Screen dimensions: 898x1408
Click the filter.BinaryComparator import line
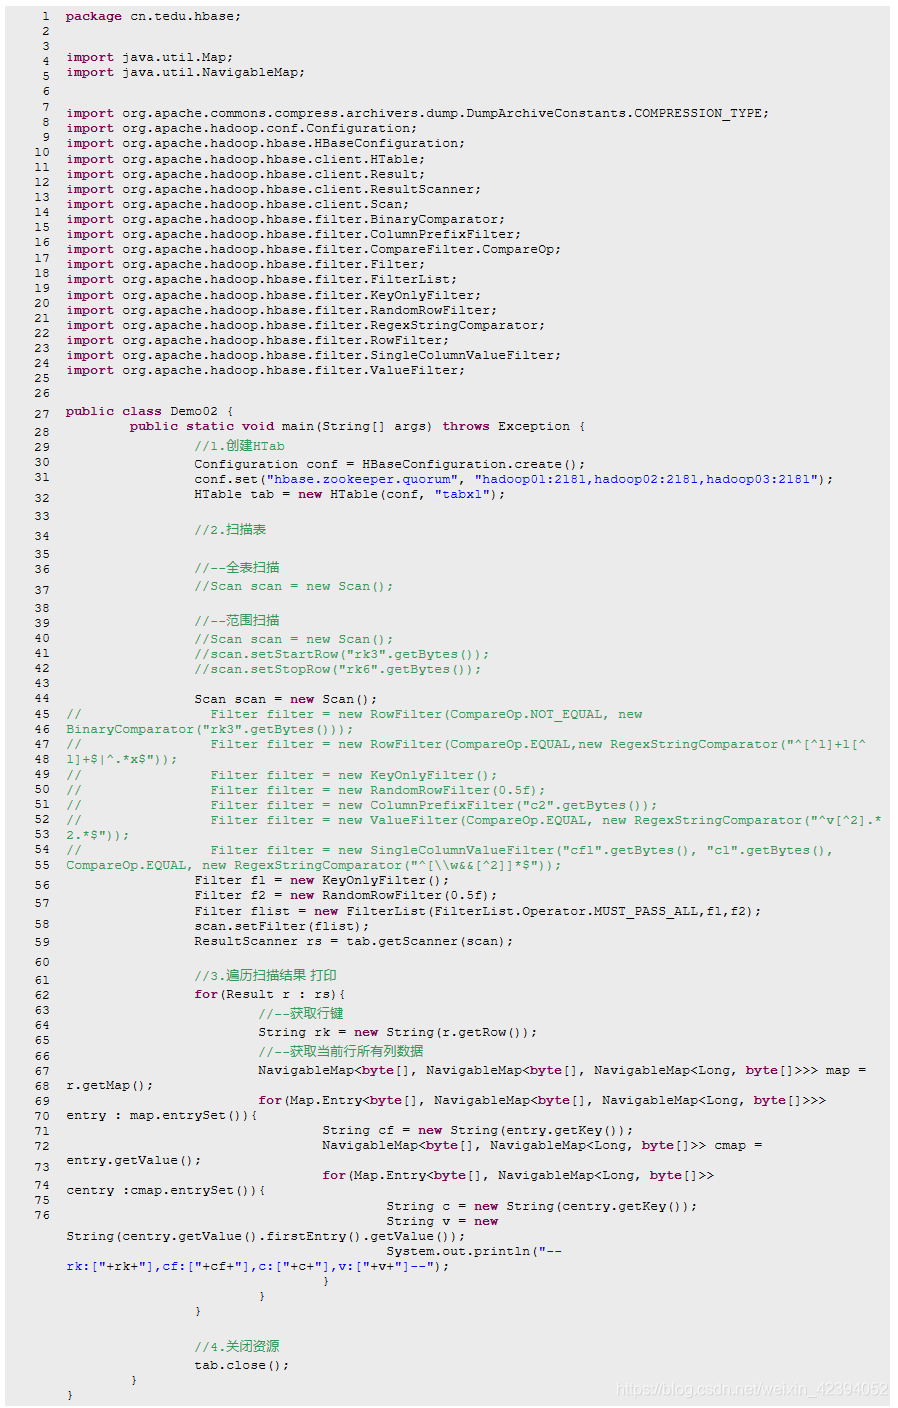pyautogui.click(x=286, y=219)
